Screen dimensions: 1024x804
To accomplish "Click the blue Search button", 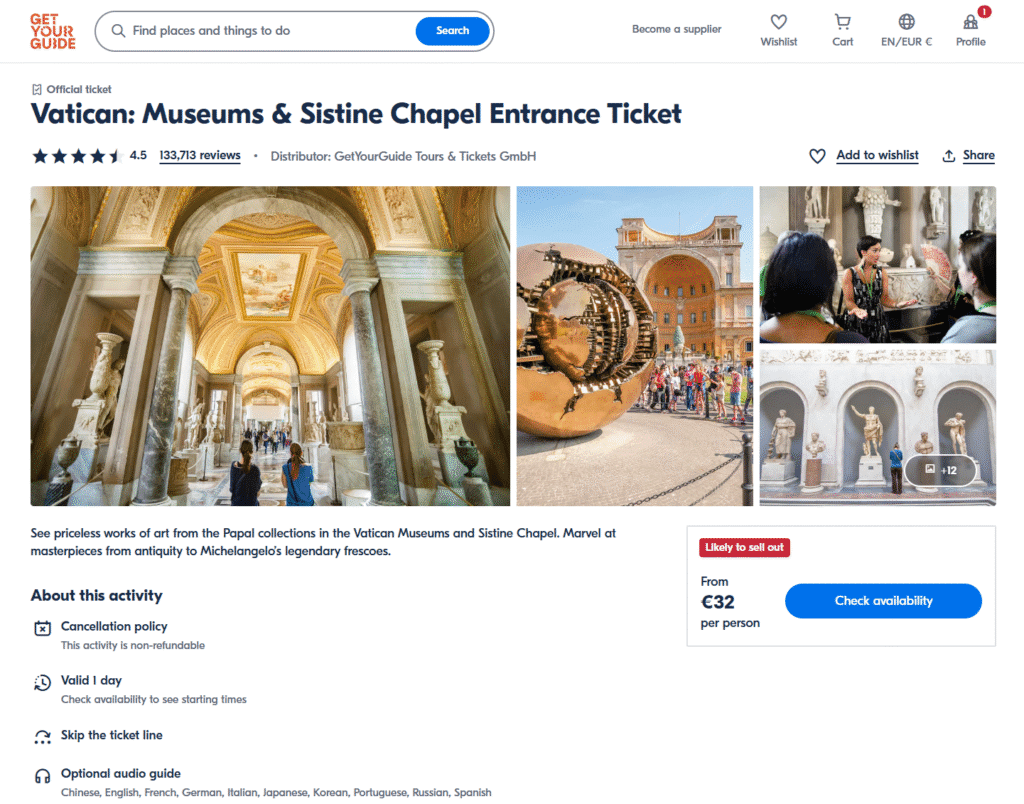I will (453, 31).
